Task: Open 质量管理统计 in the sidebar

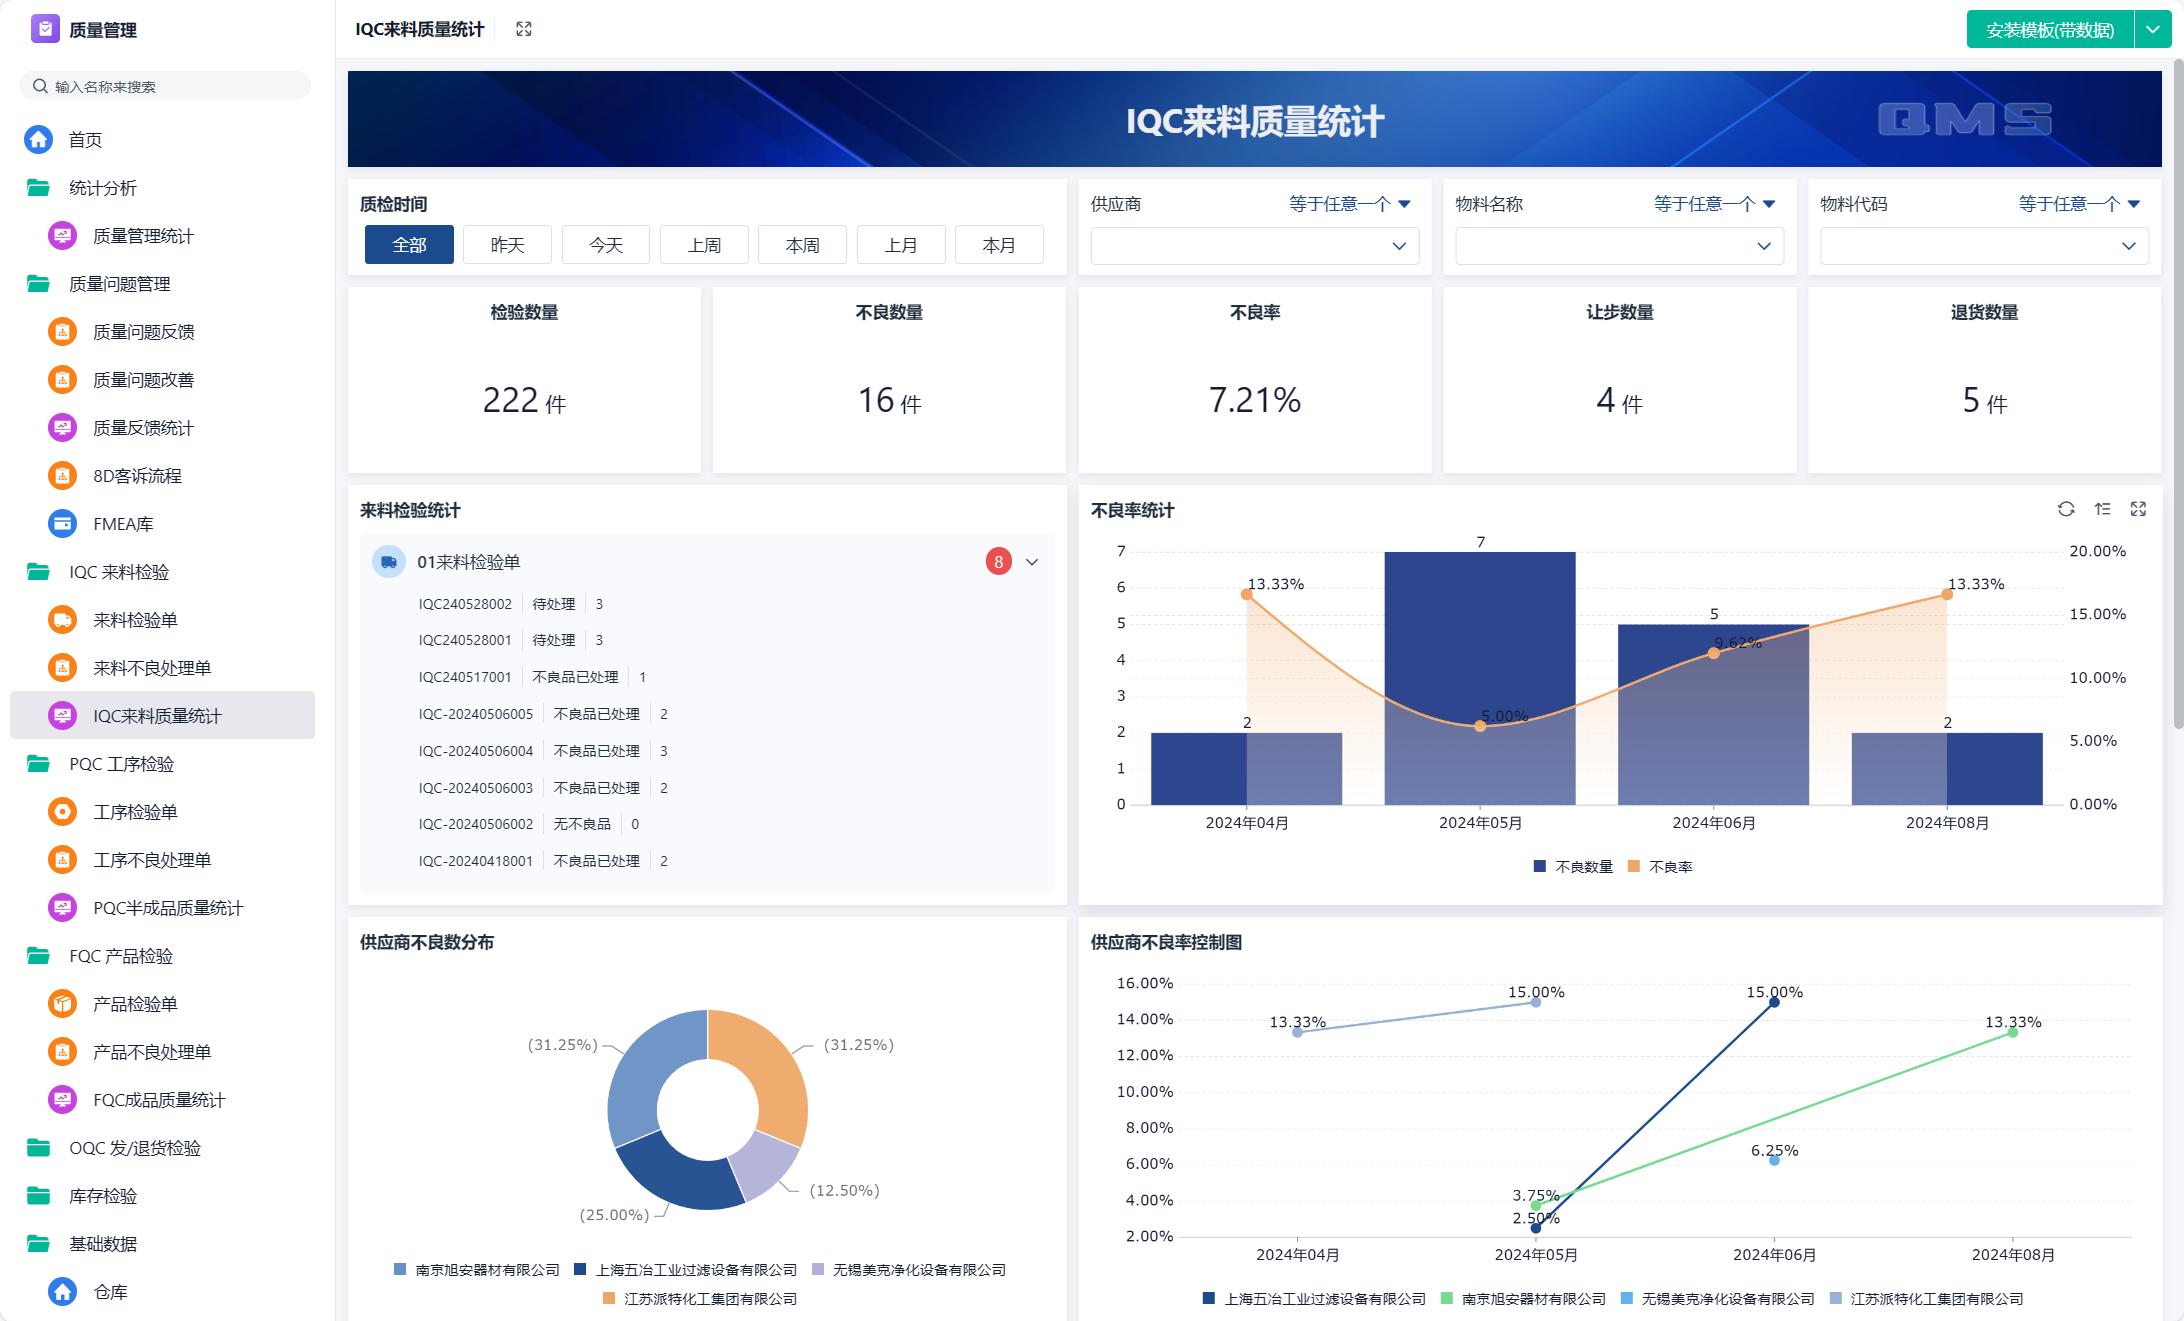Action: 143,236
